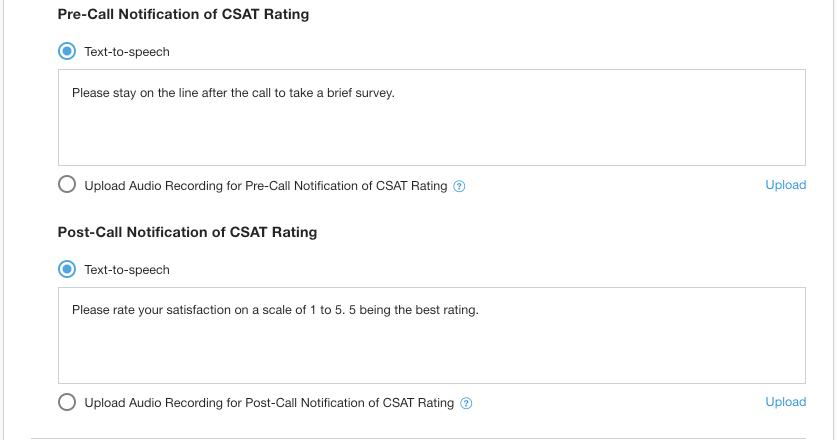Click 'Upload Audio Recording for Post-Call Notification' label
The image size is (837, 440).
(x=269, y=403)
